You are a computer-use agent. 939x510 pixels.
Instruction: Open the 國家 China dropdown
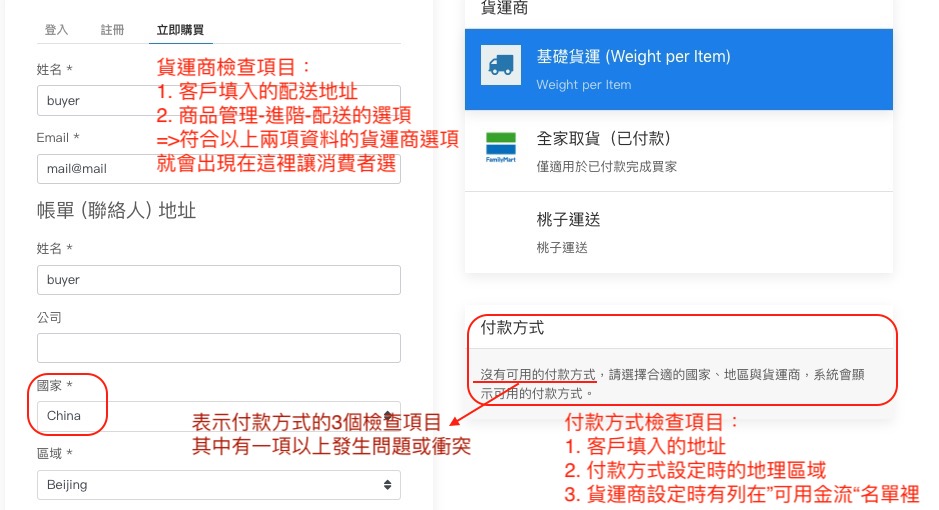219,416
